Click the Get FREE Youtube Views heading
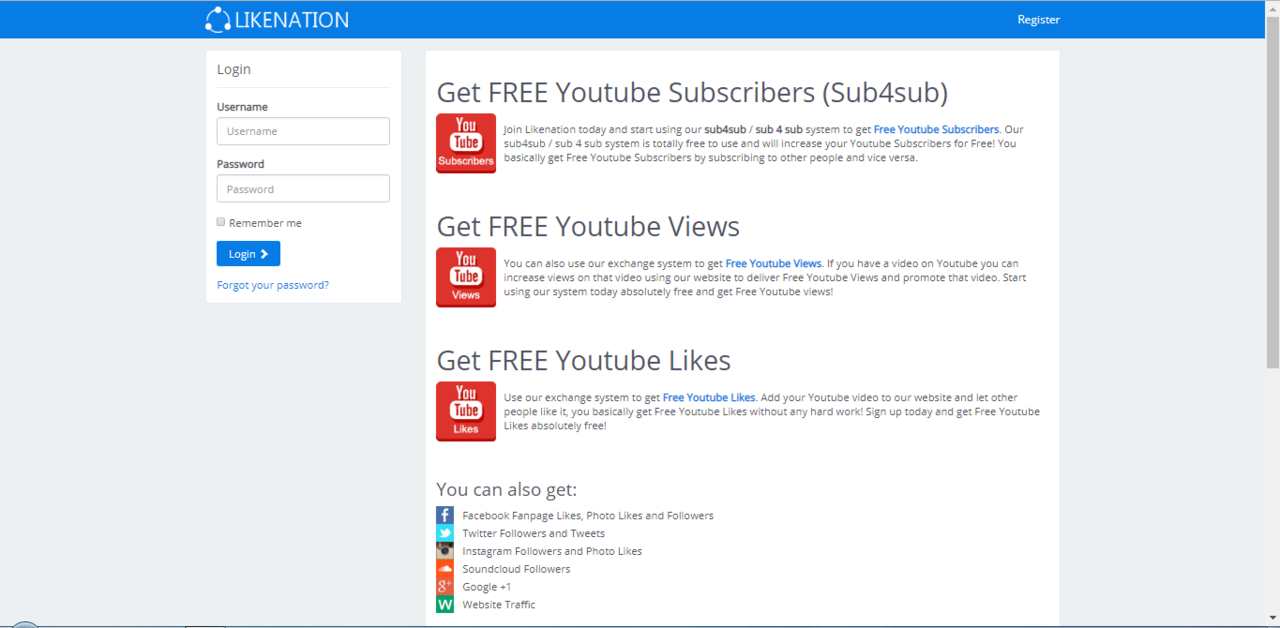 click(588, 226)
